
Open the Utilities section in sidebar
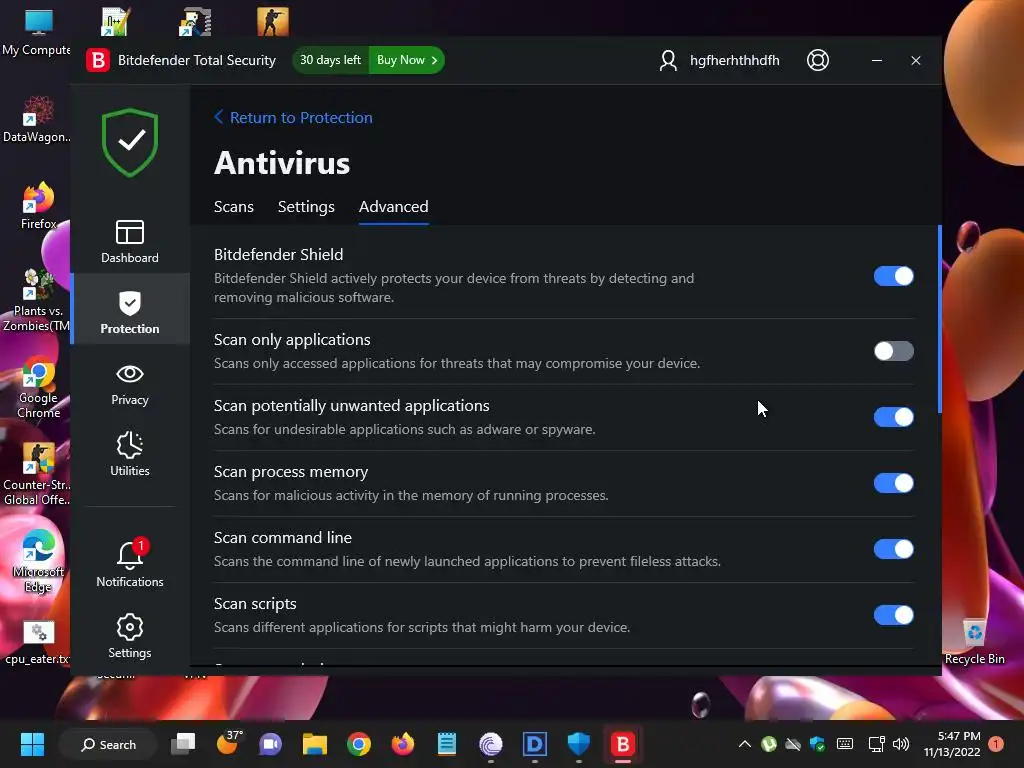tap(129, 454)
